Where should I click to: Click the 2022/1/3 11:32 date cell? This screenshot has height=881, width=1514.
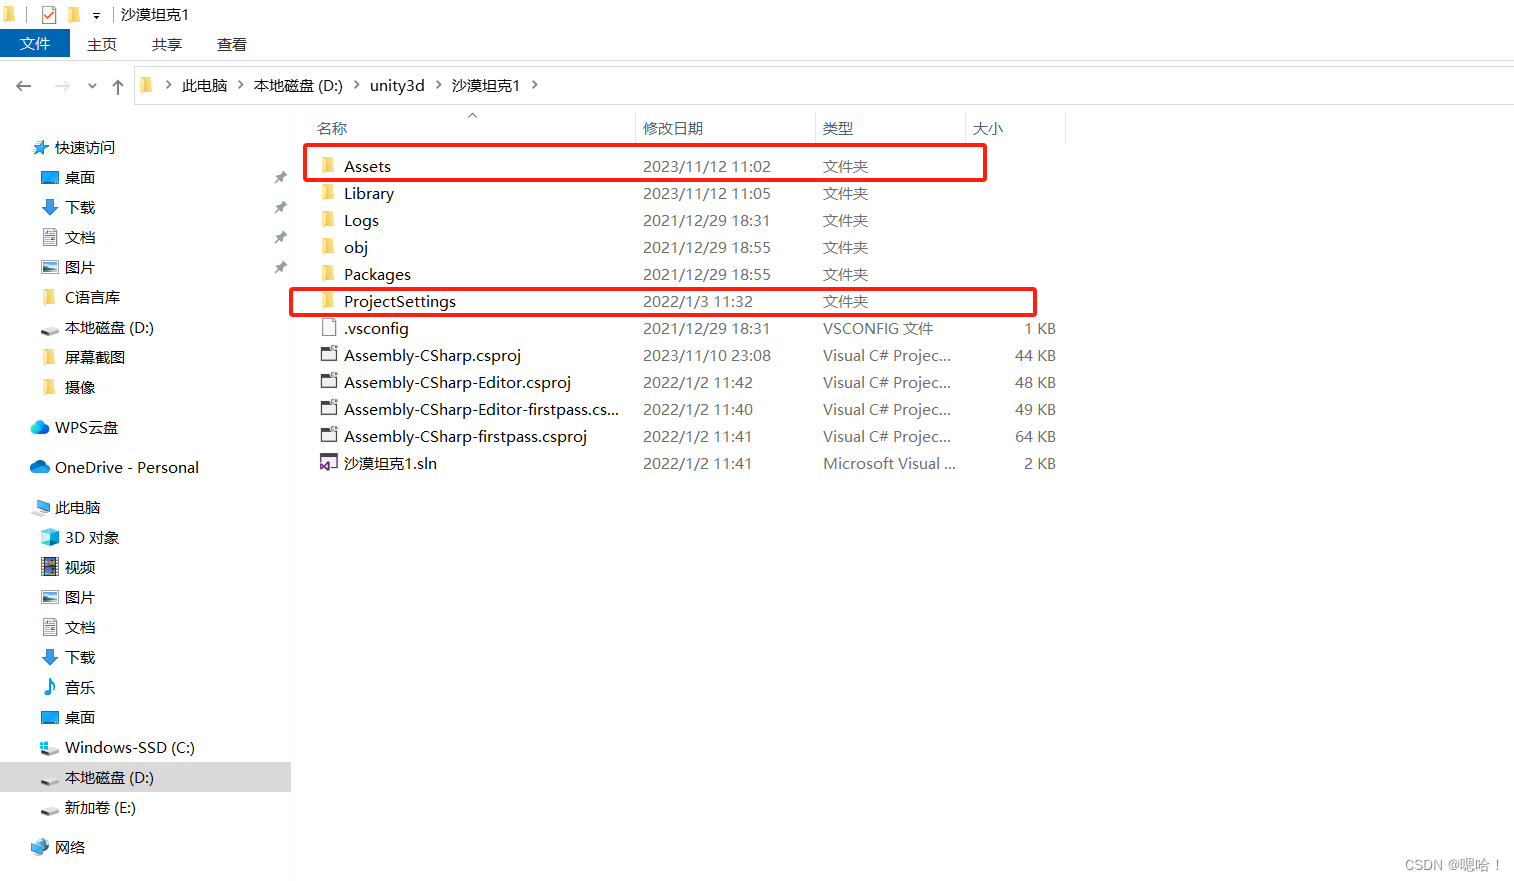[698, 301]
